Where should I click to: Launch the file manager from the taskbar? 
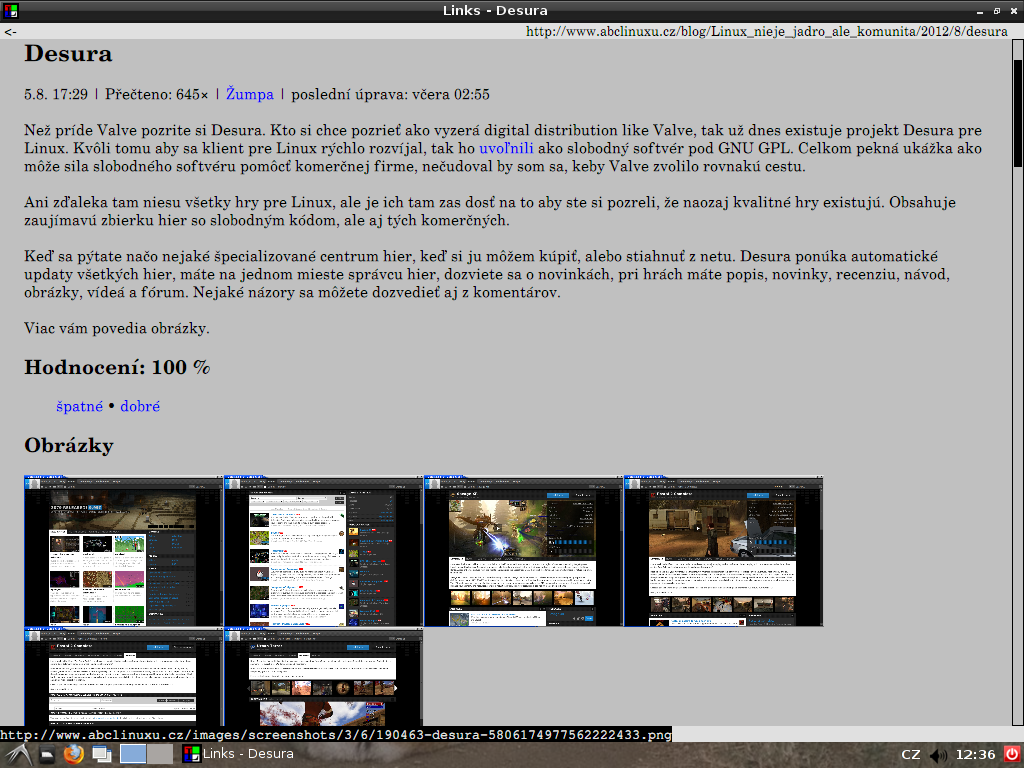point(47,755)
